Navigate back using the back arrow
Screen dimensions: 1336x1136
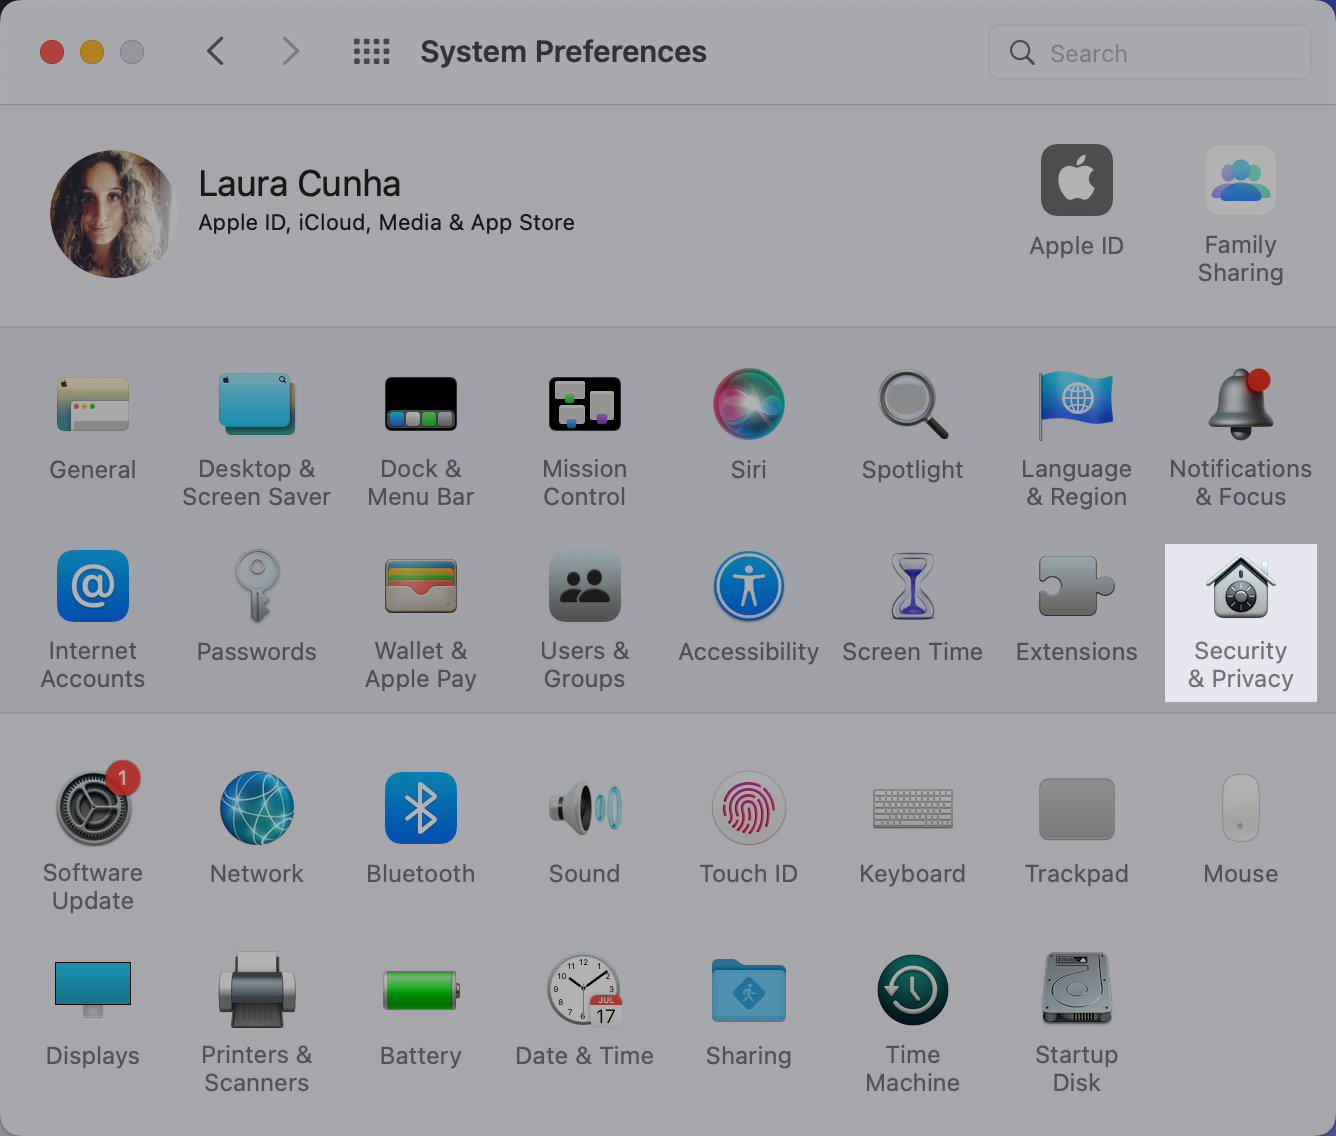pos(215,51)
